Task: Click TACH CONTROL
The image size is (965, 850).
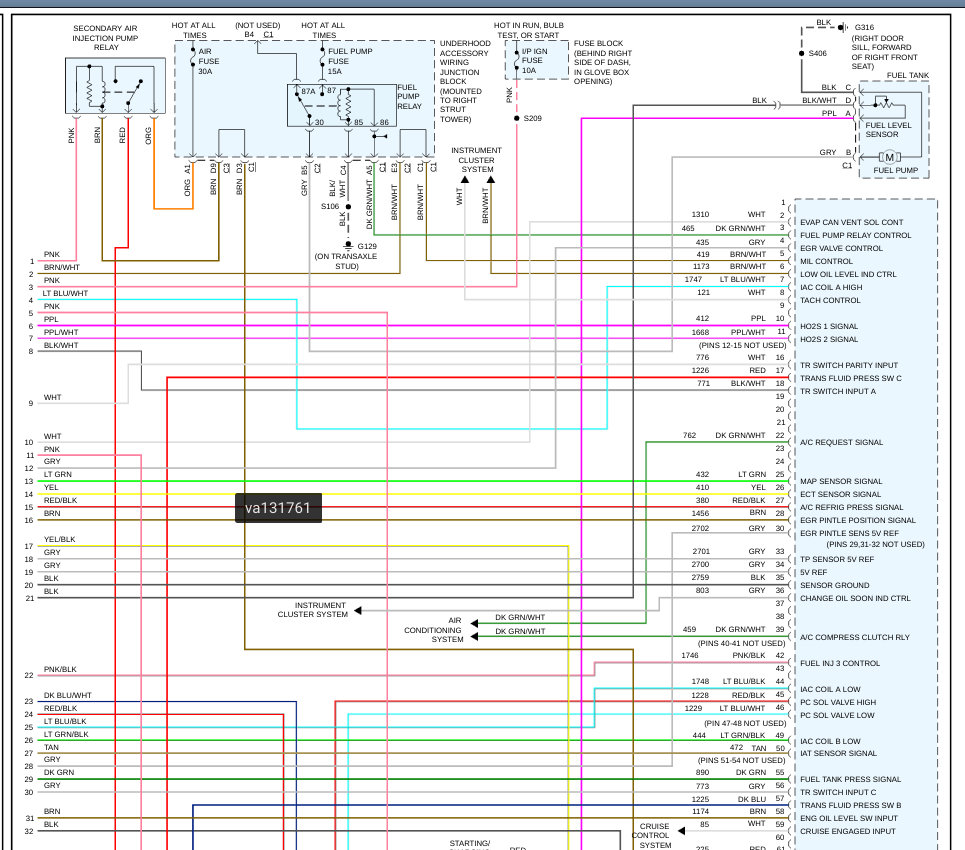Action: (x=830, y=300)
